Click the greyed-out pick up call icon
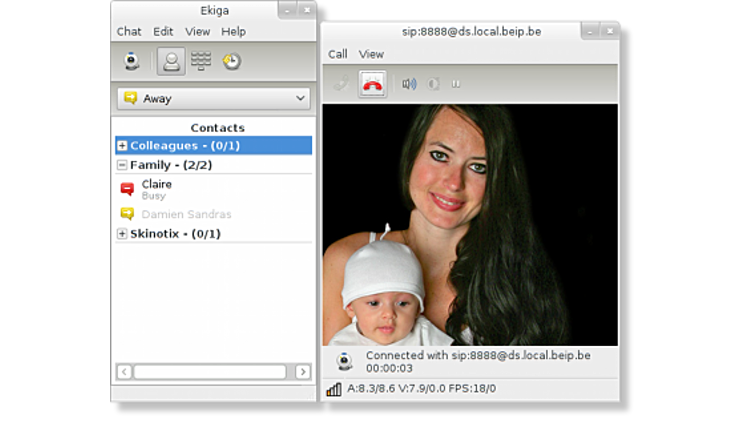Screen dimensions: 752x423 click(x=341, y=84)
